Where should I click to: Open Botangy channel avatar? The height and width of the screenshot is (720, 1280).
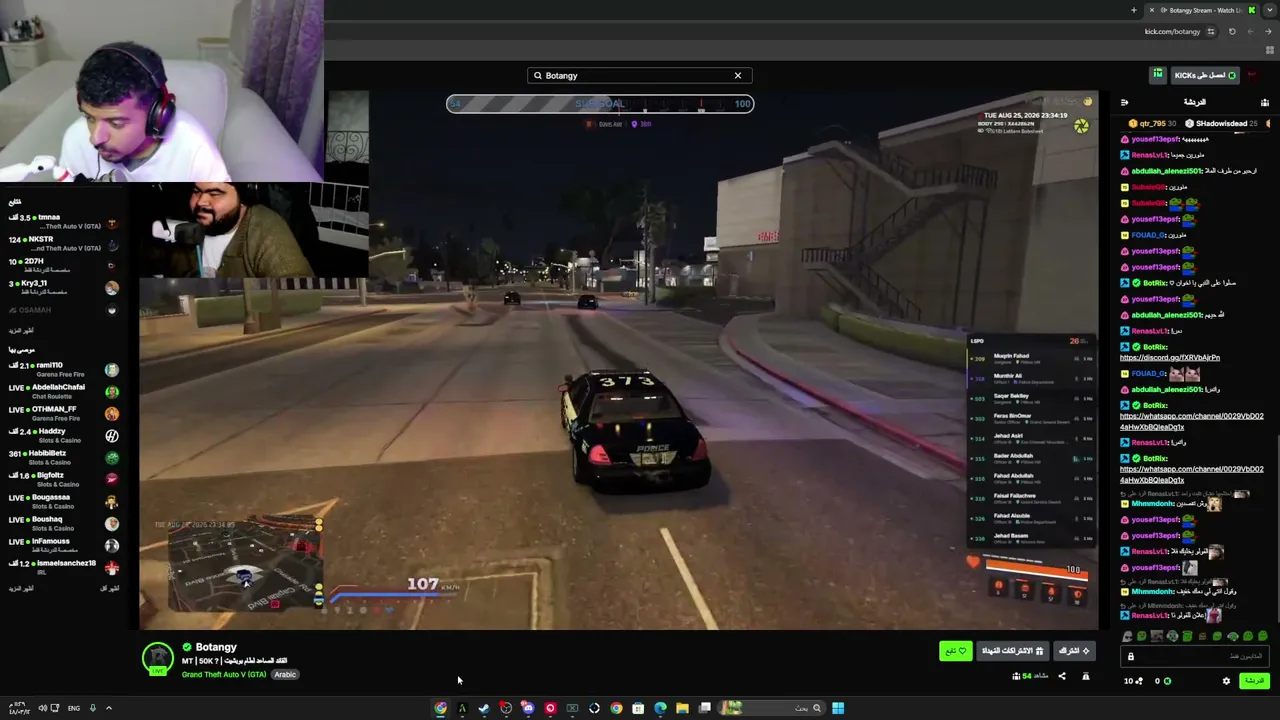[157, 658]
